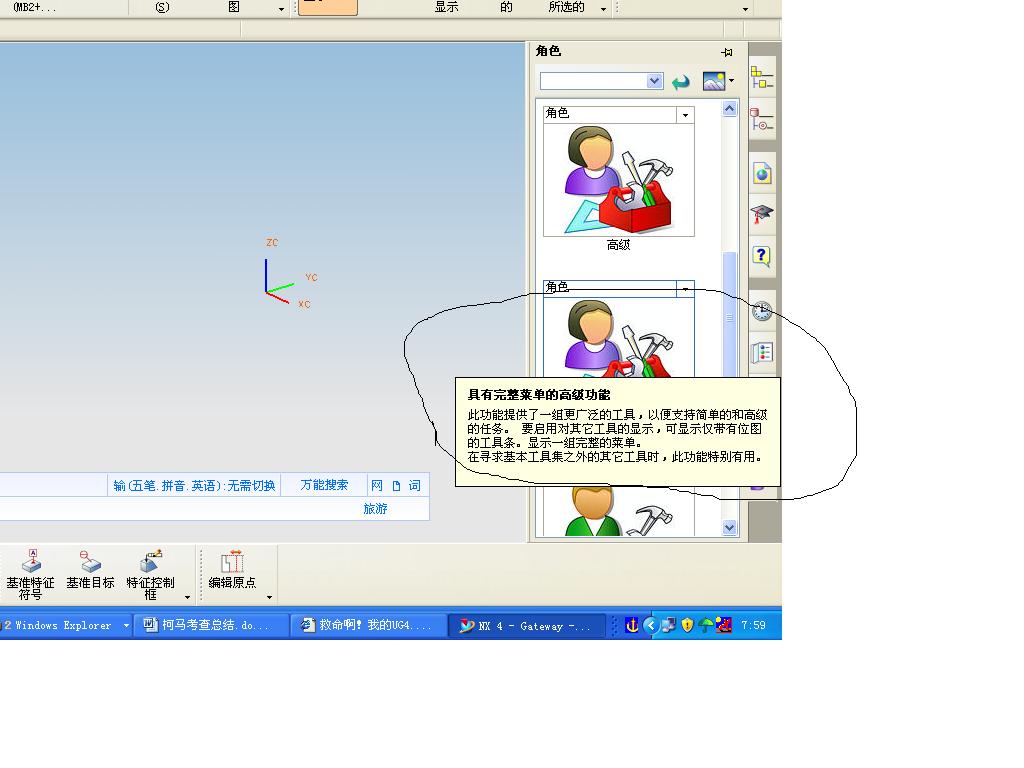The width and height of the screenshot is (1024, 768).
Task: Click the 所选的 toolbar label at top
Action: pos(566,7)
